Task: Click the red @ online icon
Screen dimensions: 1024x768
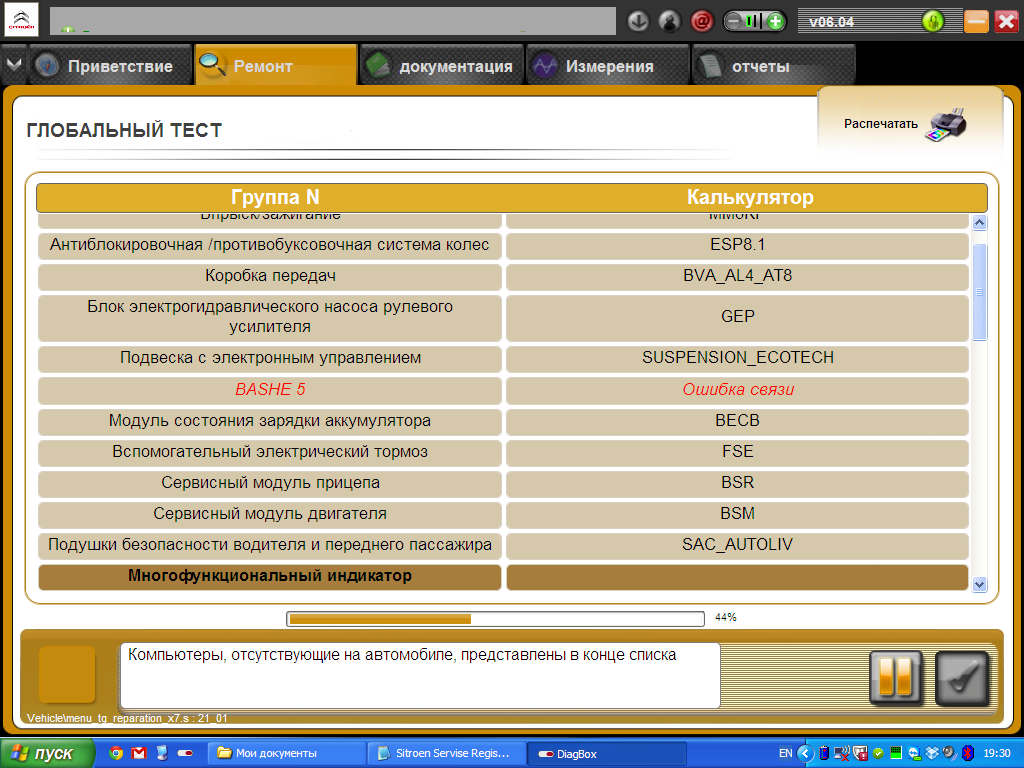Action: [x=703, y=21]
